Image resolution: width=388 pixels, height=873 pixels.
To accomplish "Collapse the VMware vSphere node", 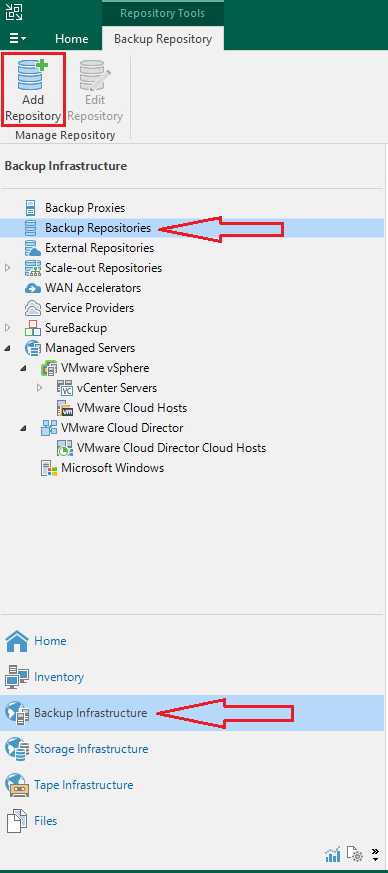I will click(x=23, y=368).
